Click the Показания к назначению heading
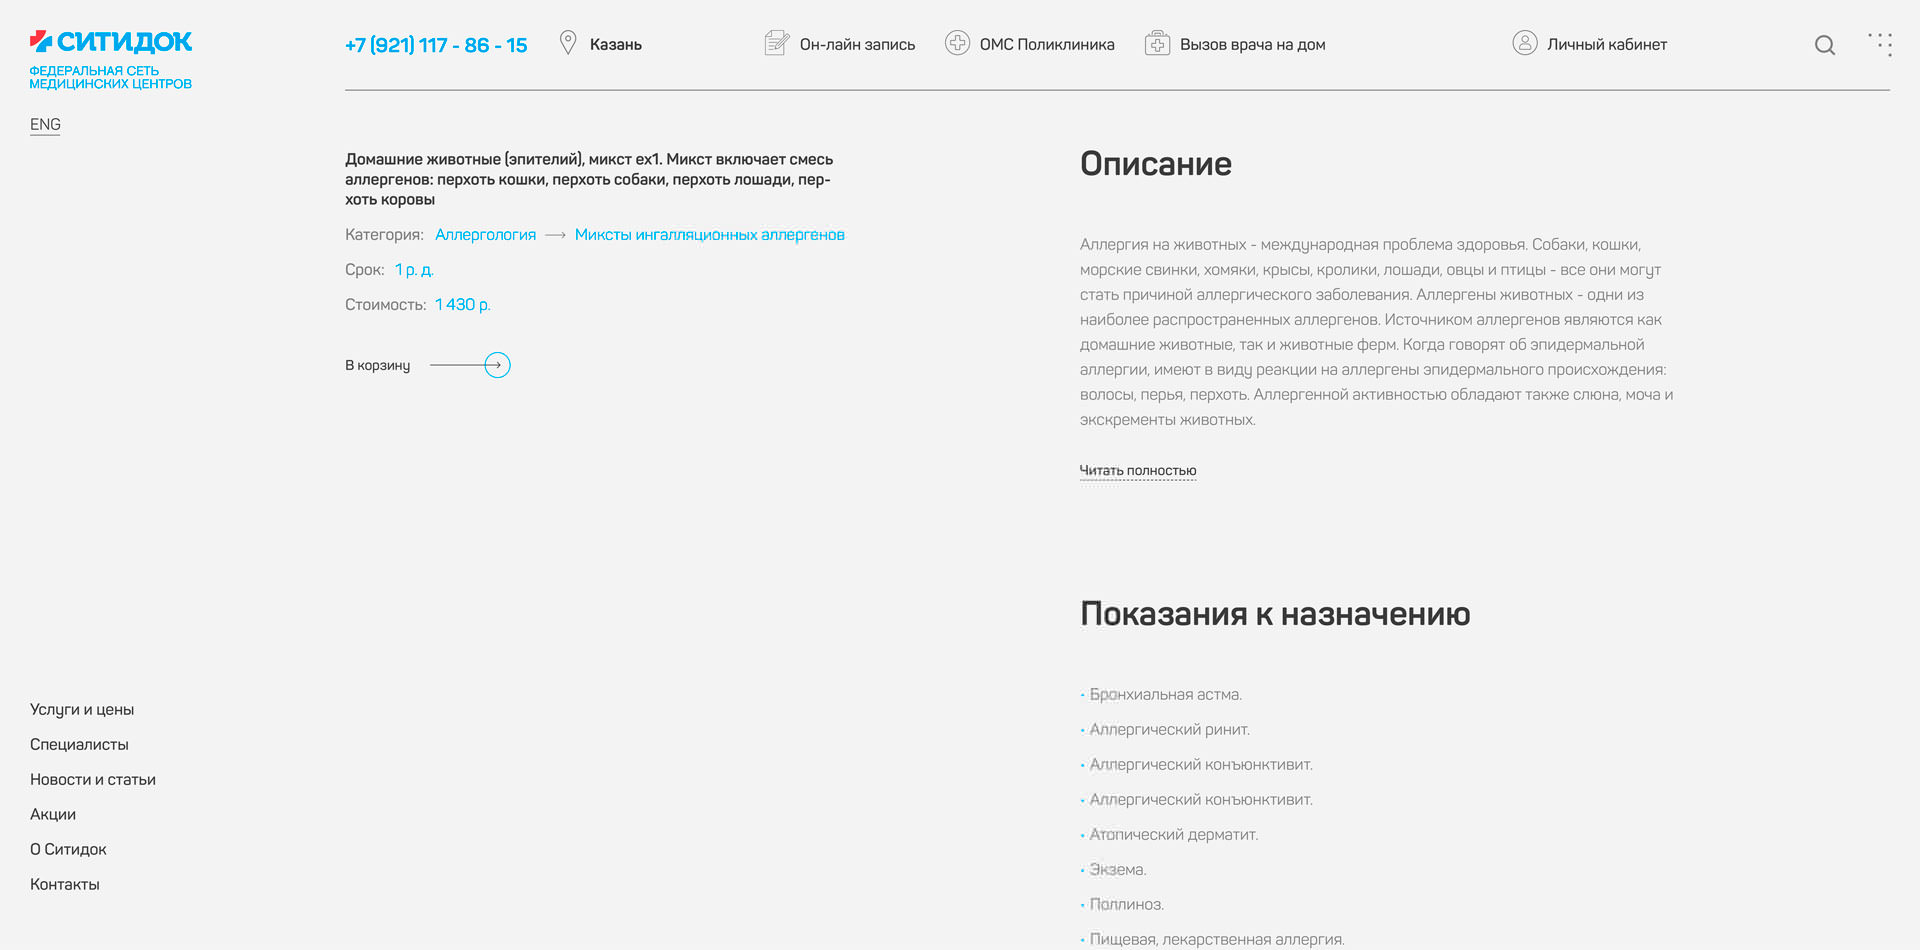Screen dimensions: 1920x950 (1275, 613)
